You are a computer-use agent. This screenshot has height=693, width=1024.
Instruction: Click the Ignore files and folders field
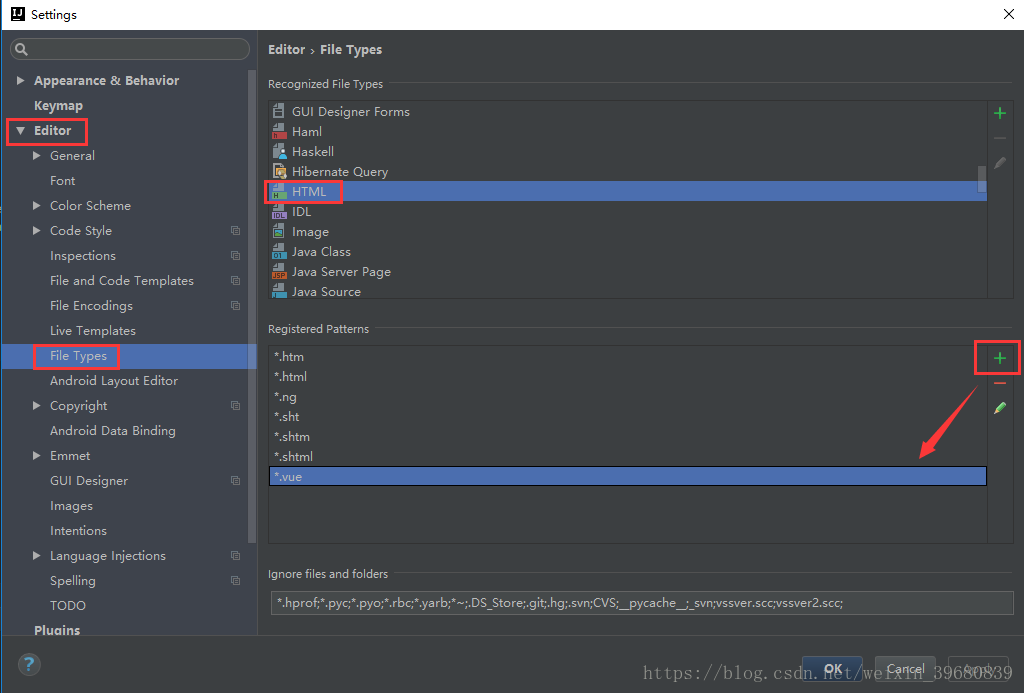click(x=641, y=603)
